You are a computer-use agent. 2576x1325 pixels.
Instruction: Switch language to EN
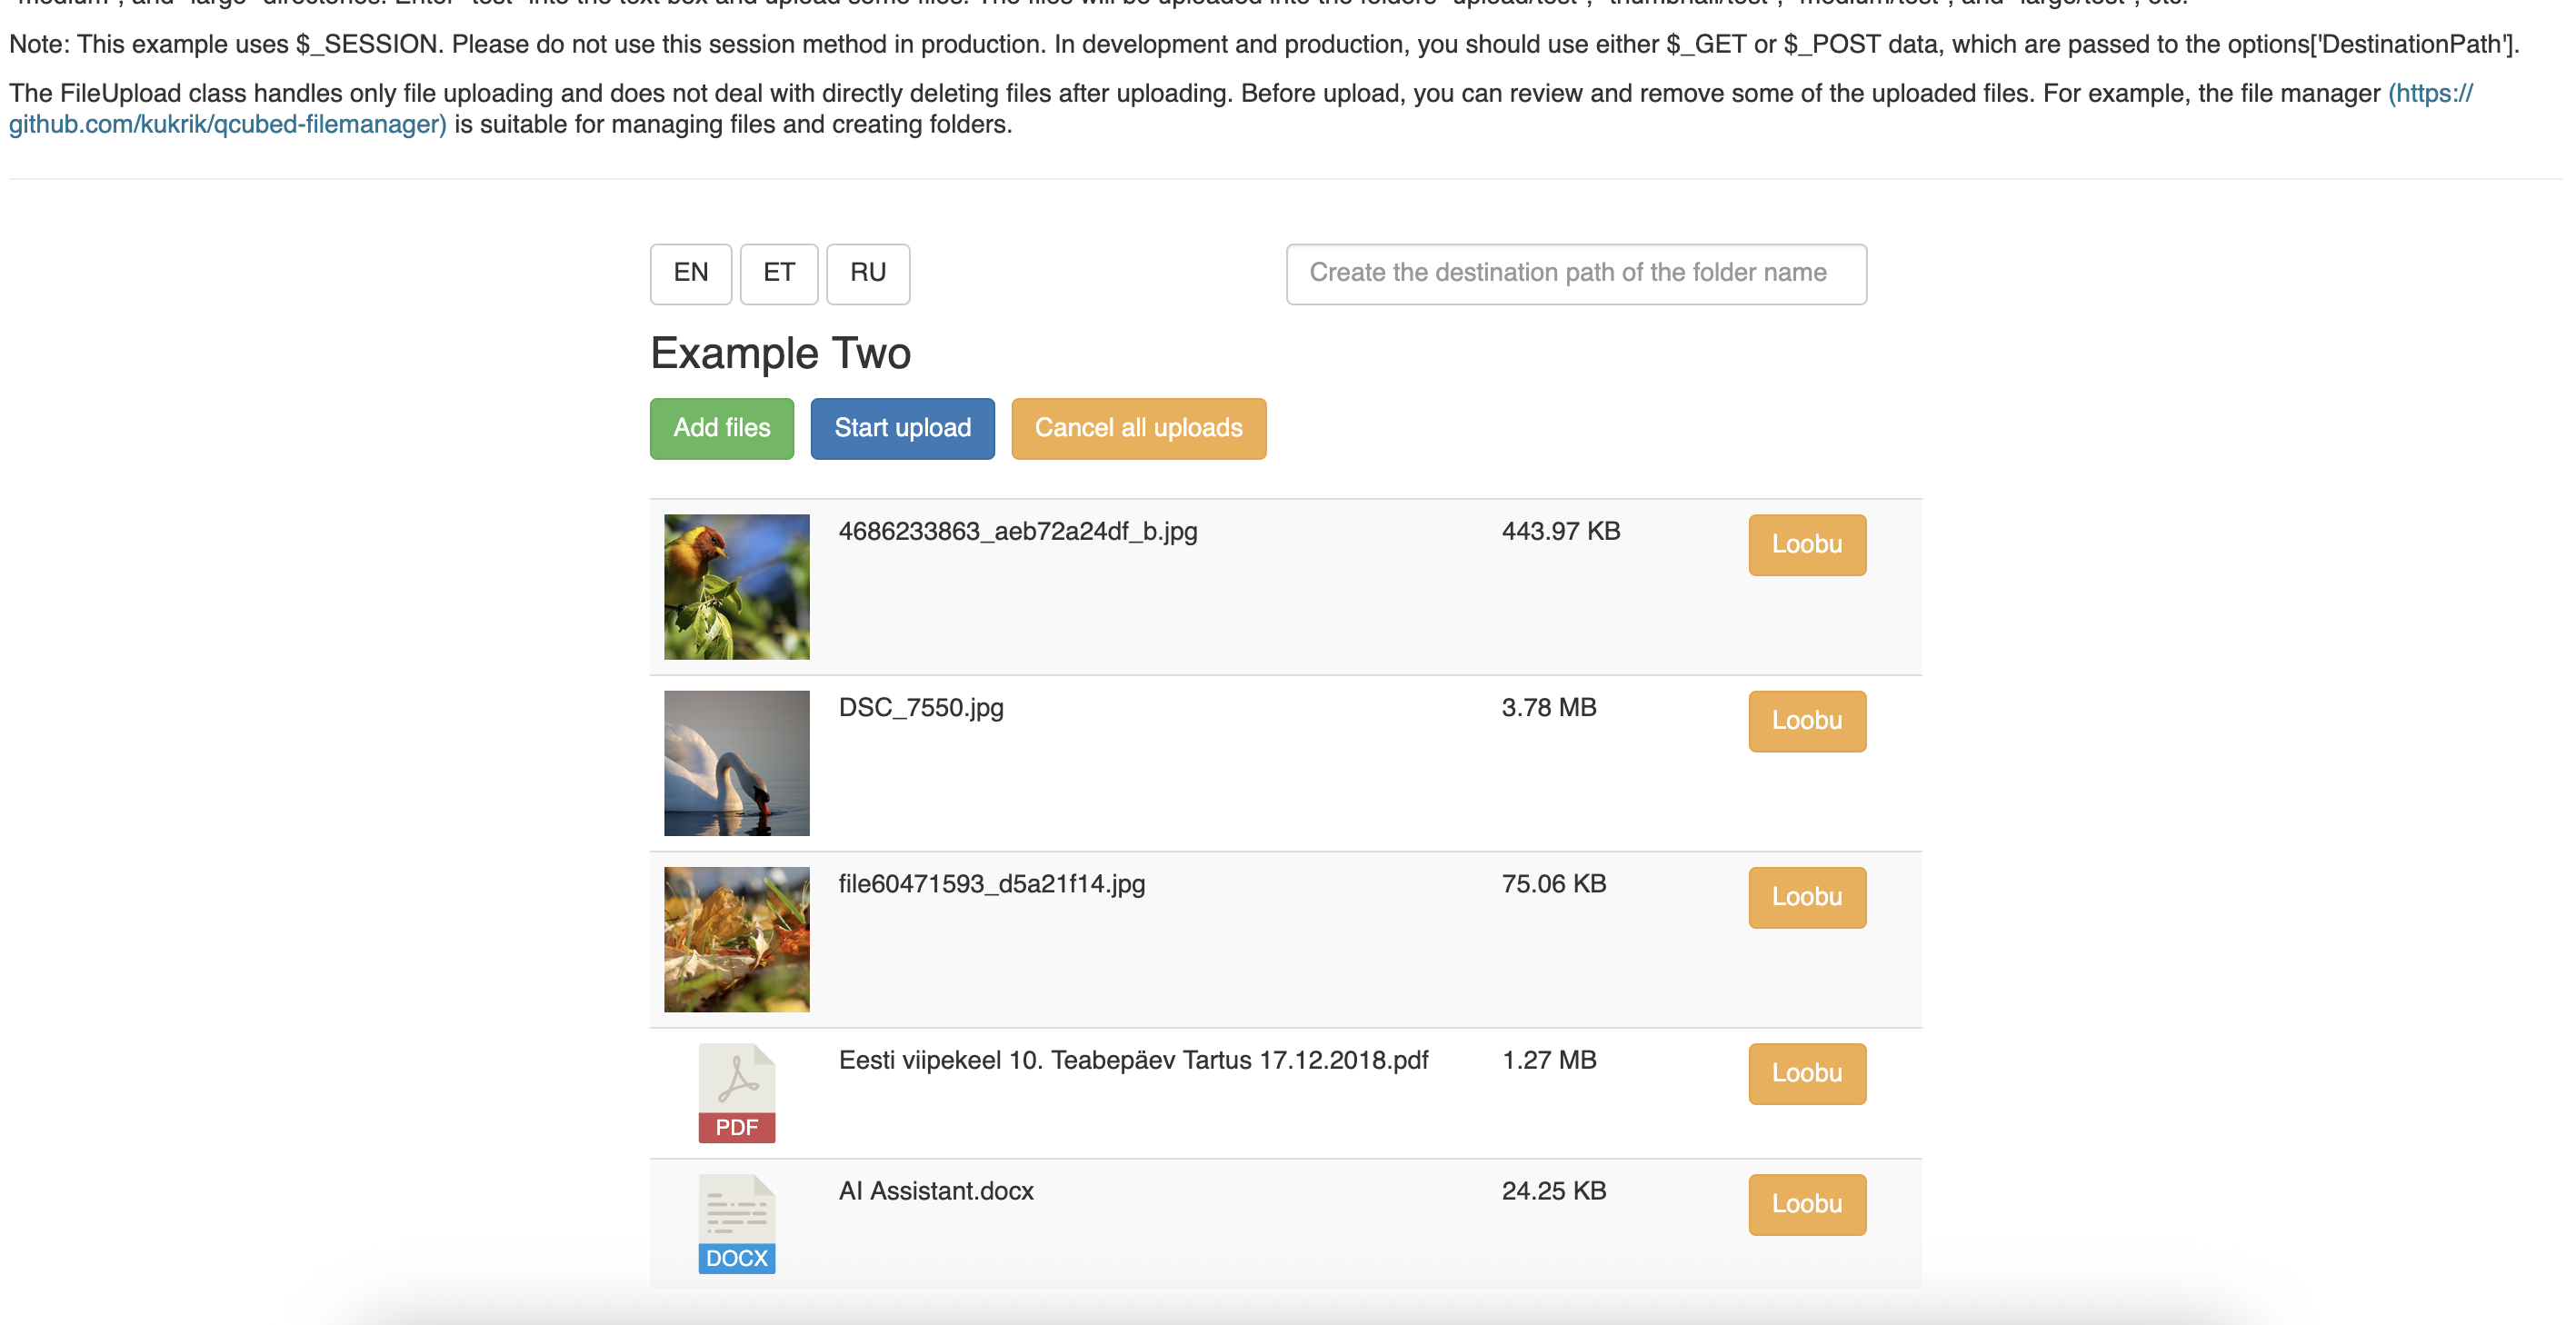(690, 273)
